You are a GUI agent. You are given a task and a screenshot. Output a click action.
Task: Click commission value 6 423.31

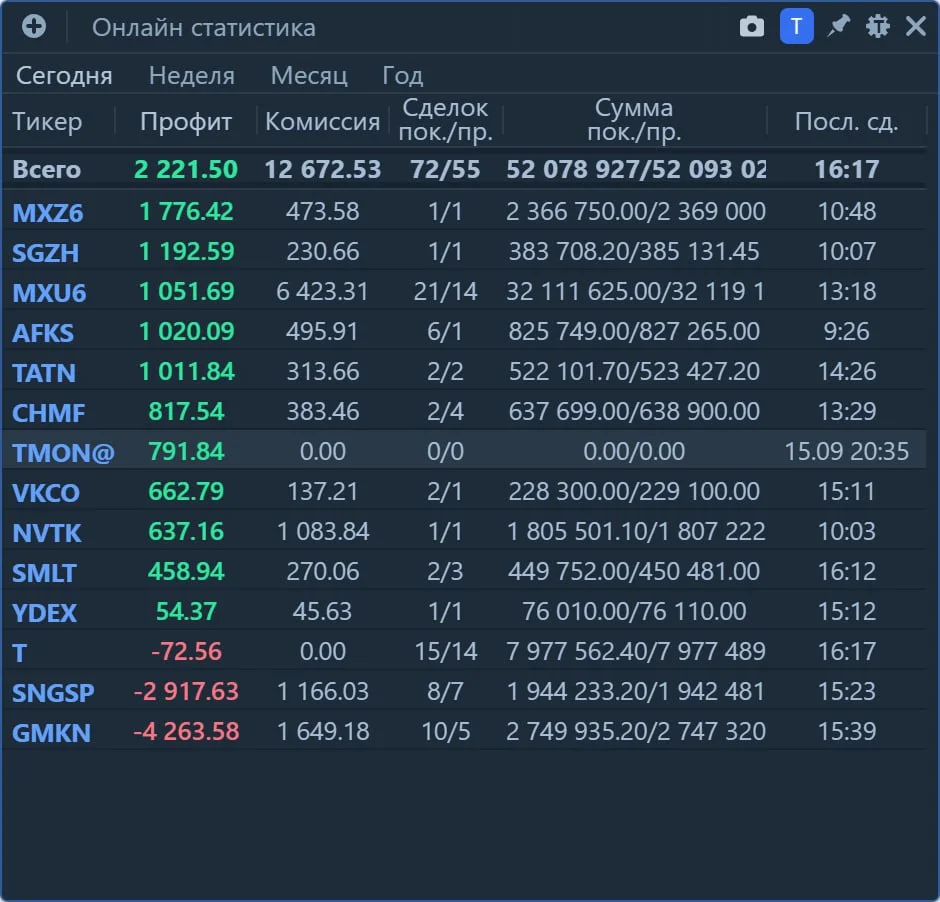[323, 291]
